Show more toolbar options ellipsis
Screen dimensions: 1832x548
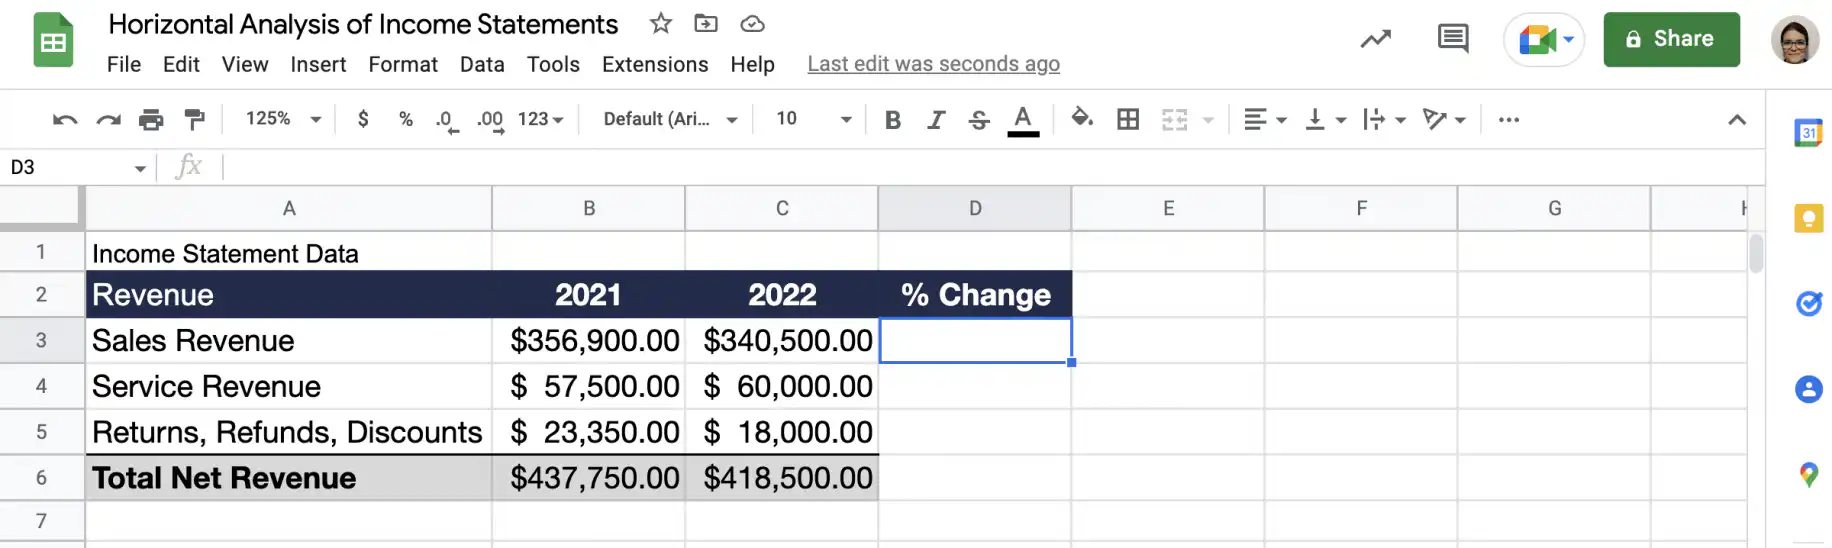[1509, 120]
